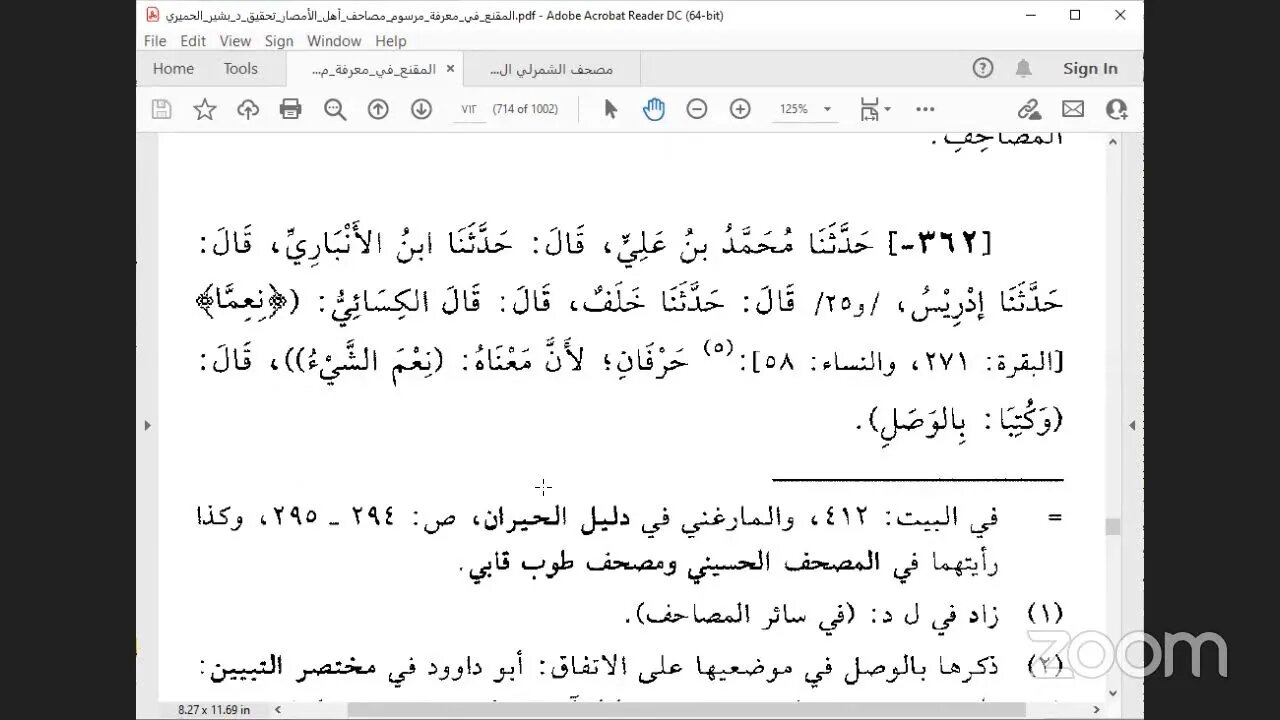Viewport: 1280px width, 720px height.
Task: Open the Window menu
Action: click(x=334, y=41)
